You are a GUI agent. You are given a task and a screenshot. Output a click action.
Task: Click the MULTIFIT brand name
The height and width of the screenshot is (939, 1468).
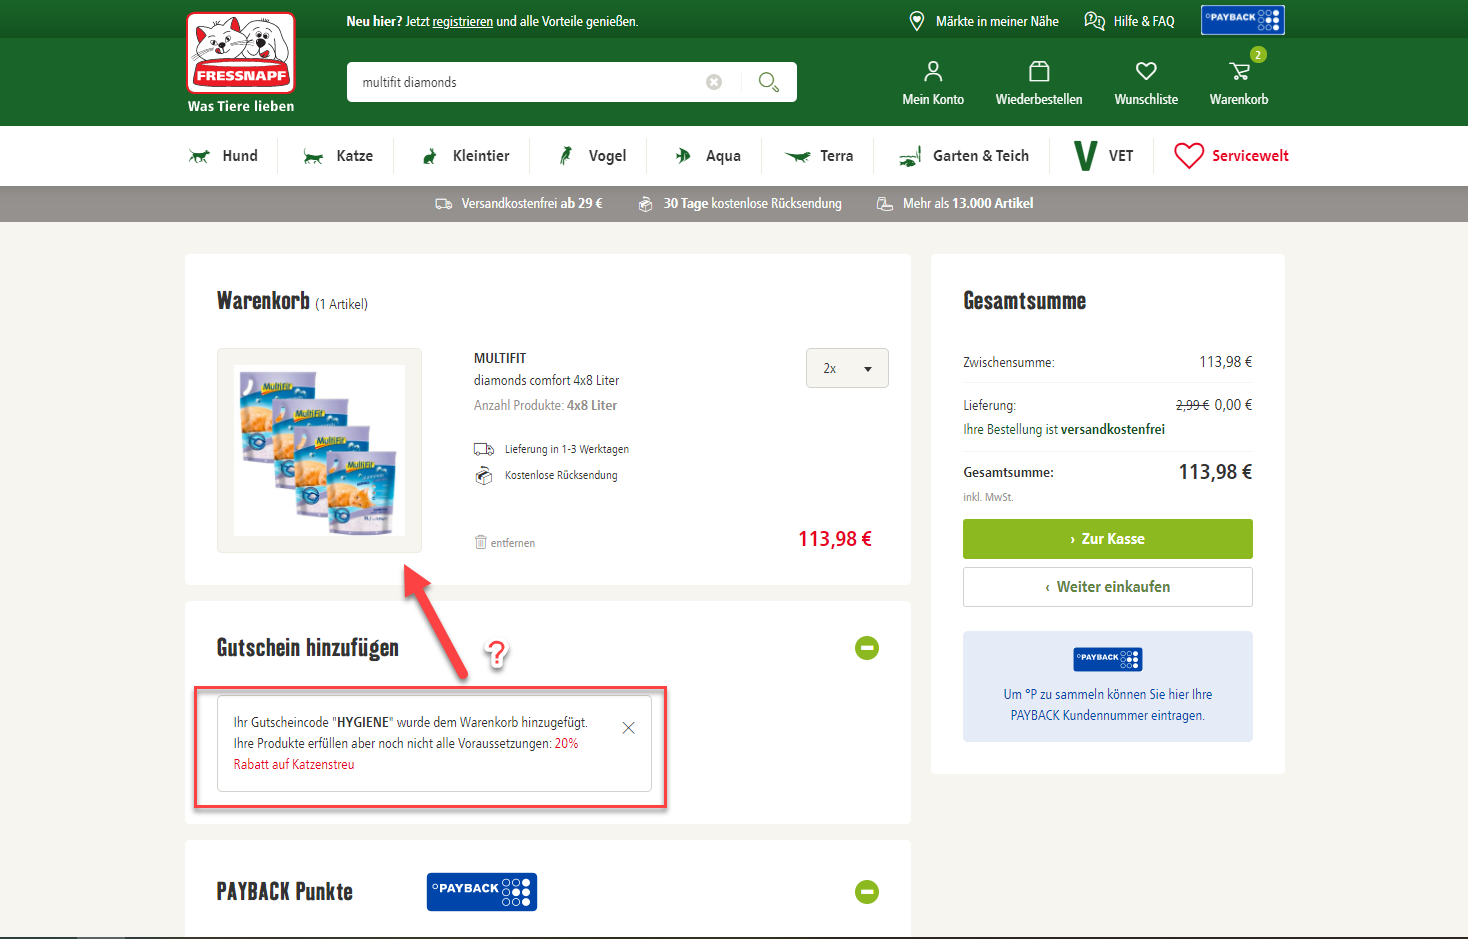pyautogui.click(x=500, y=358)
